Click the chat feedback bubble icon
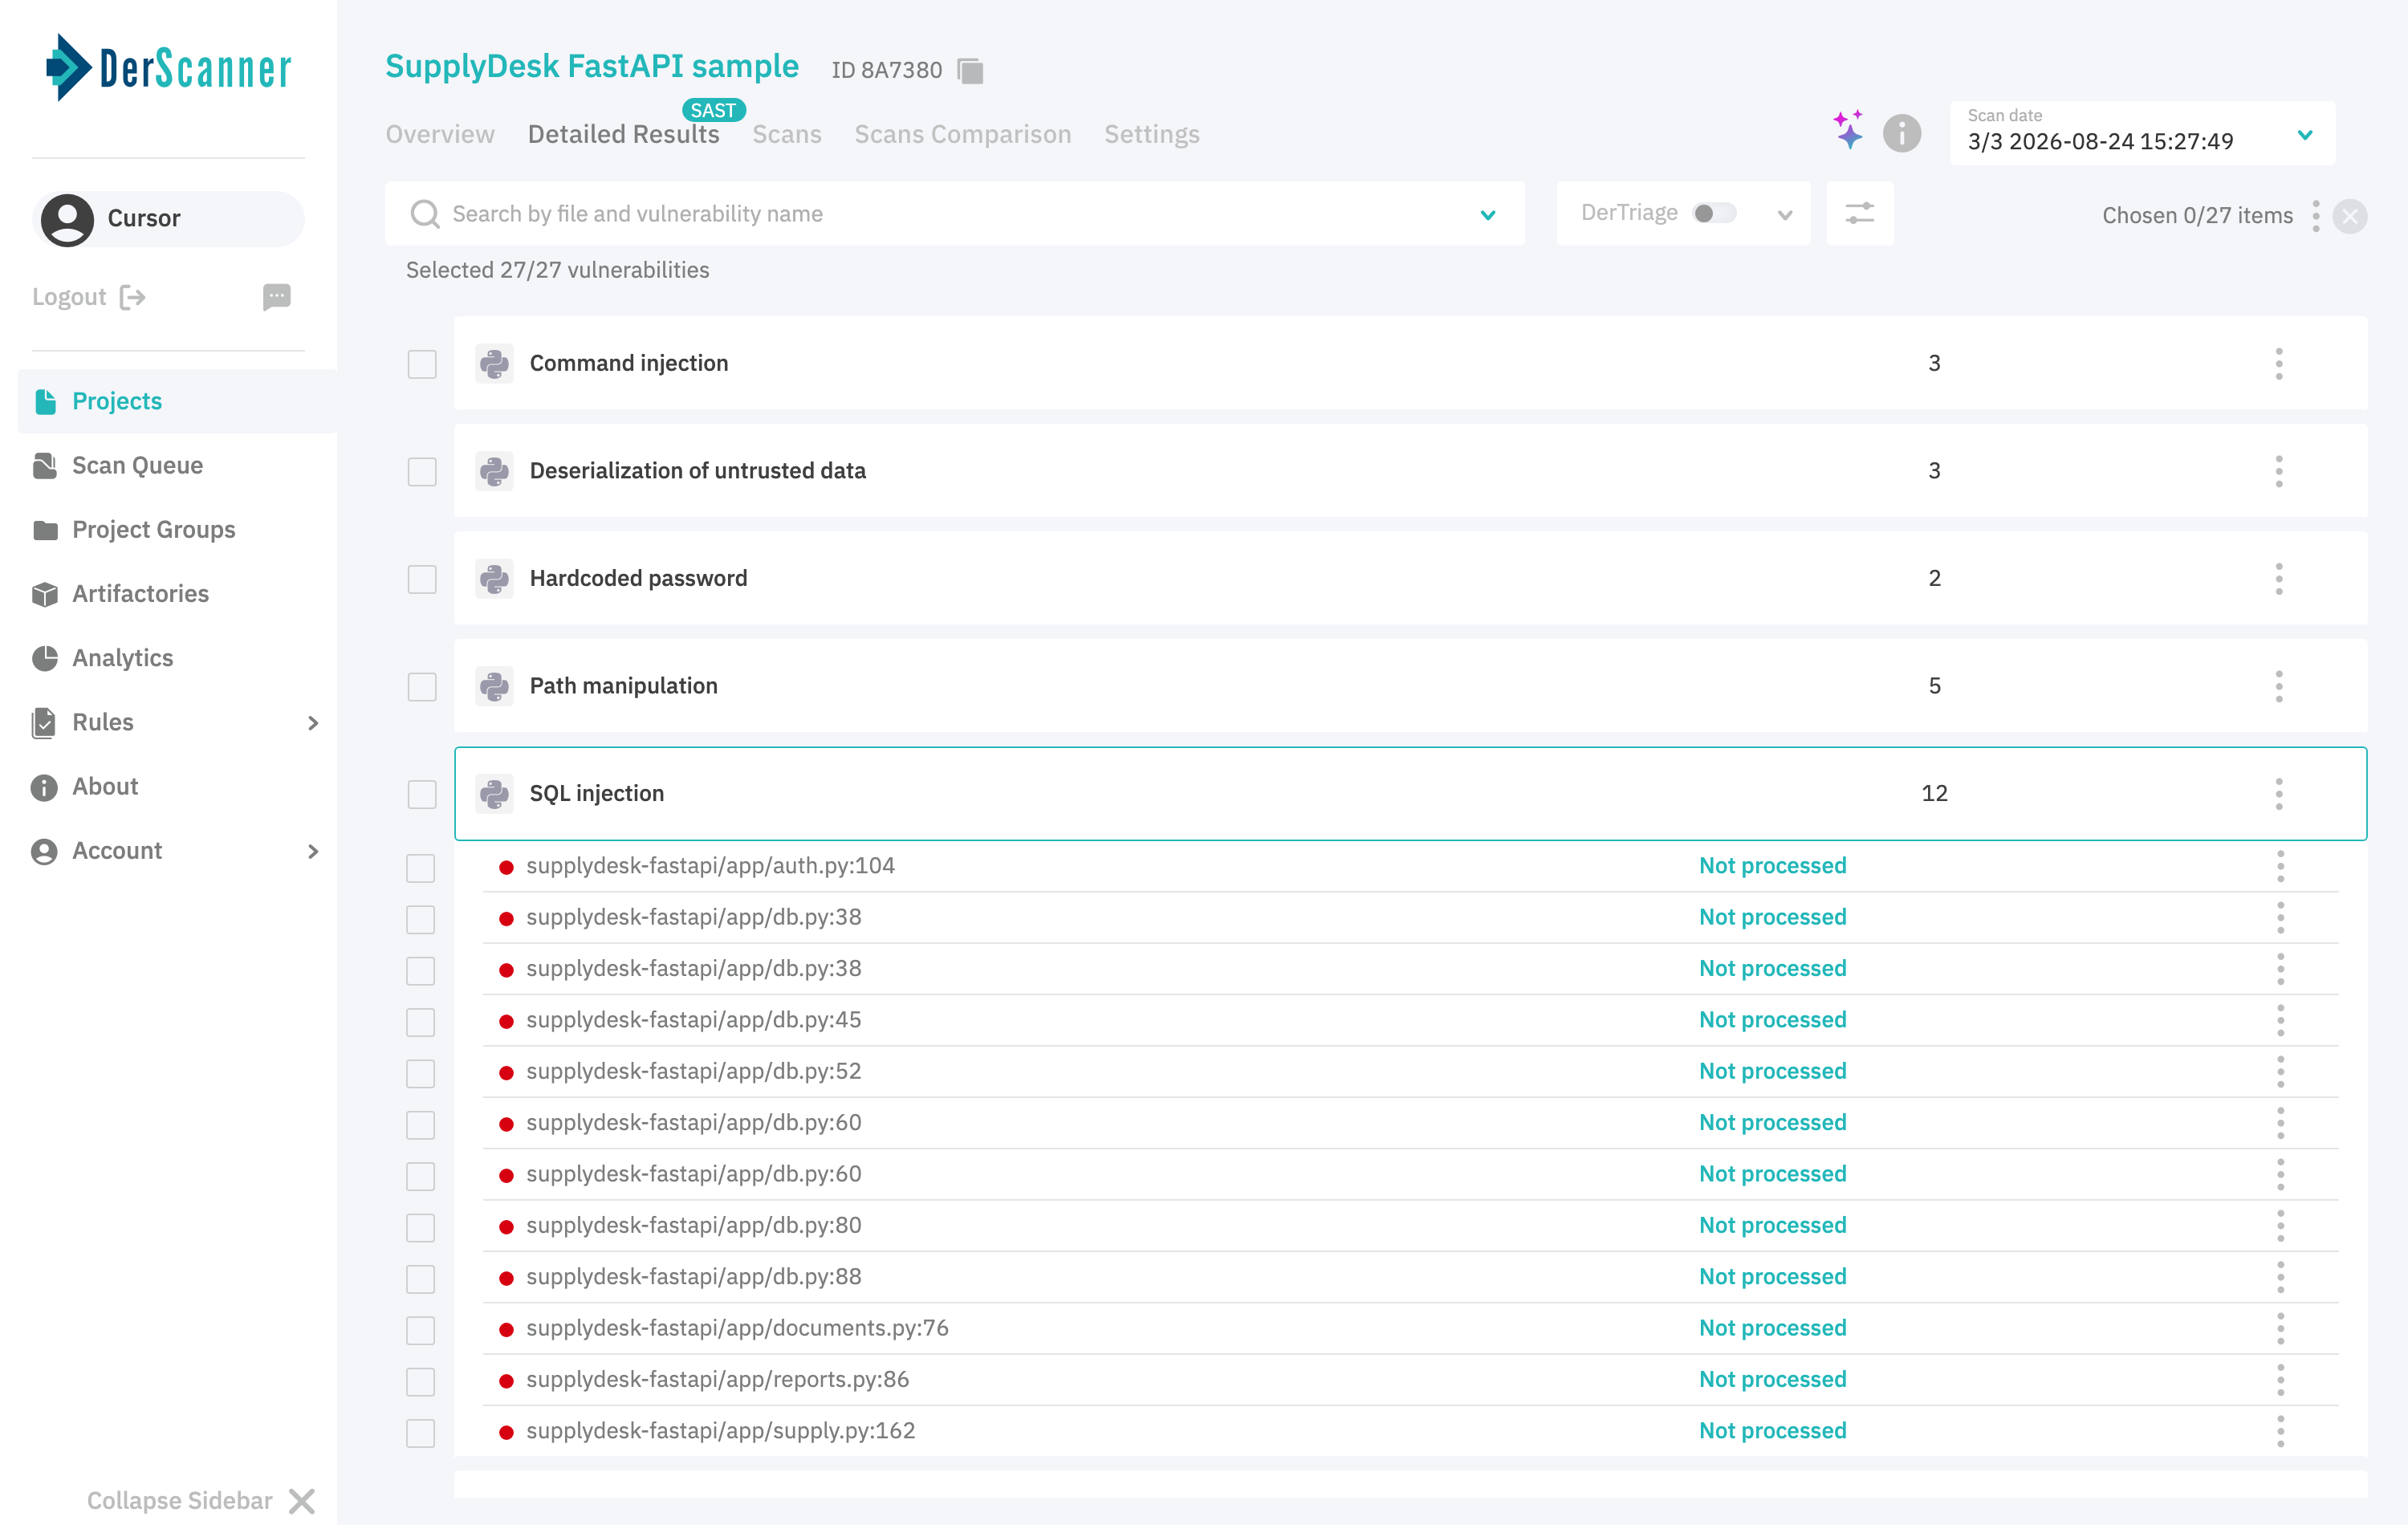Screen dimensions: 2408x1525 tap(276, 297)
